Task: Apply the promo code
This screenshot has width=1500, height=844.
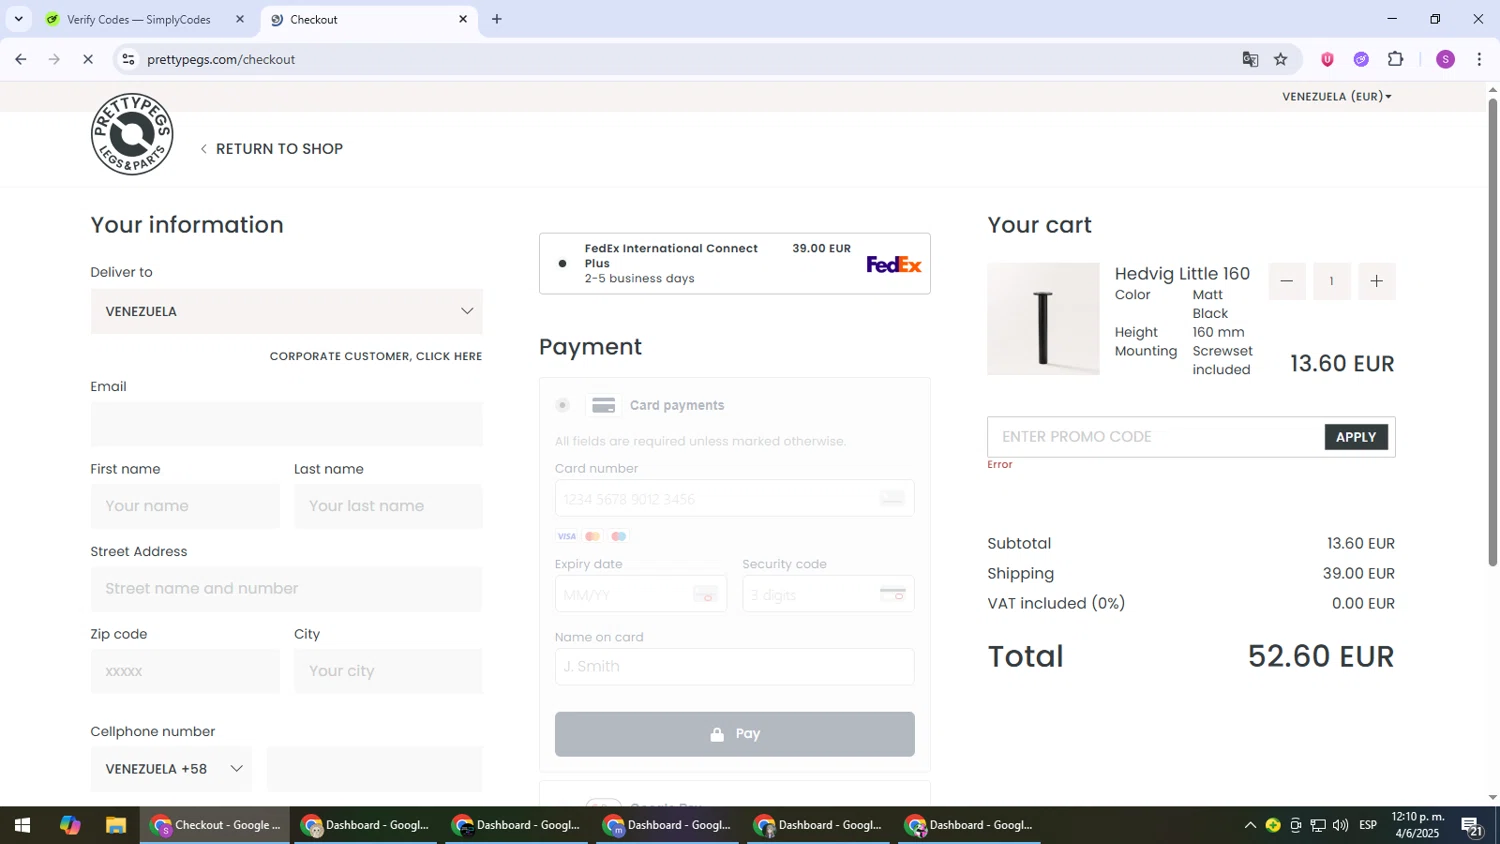Action: pos(1356,437)
